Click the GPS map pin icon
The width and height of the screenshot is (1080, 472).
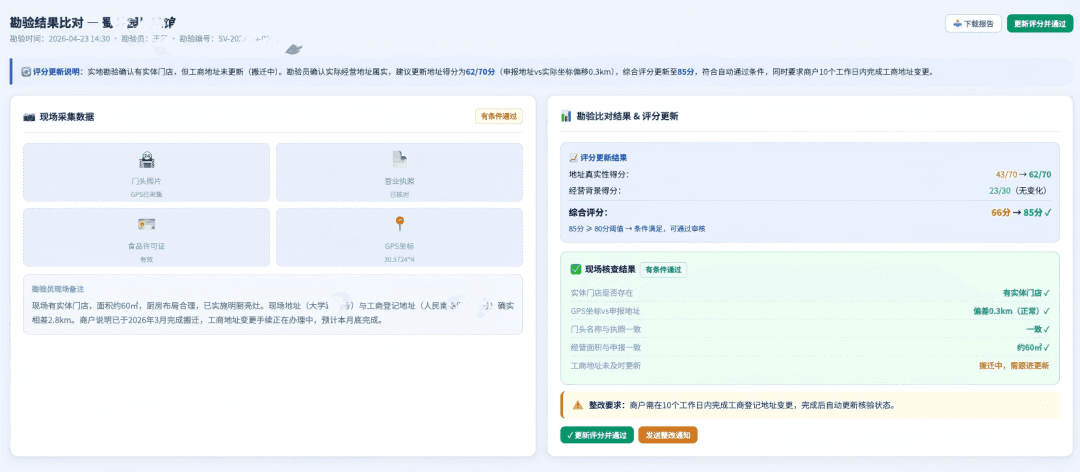point(399,224)
